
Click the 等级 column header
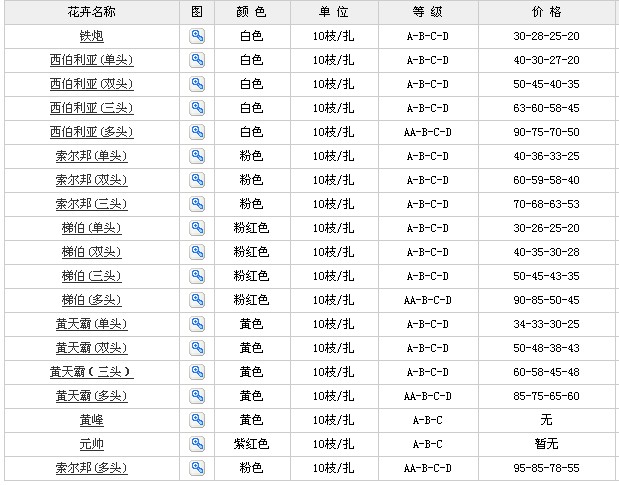coord(428,12)
